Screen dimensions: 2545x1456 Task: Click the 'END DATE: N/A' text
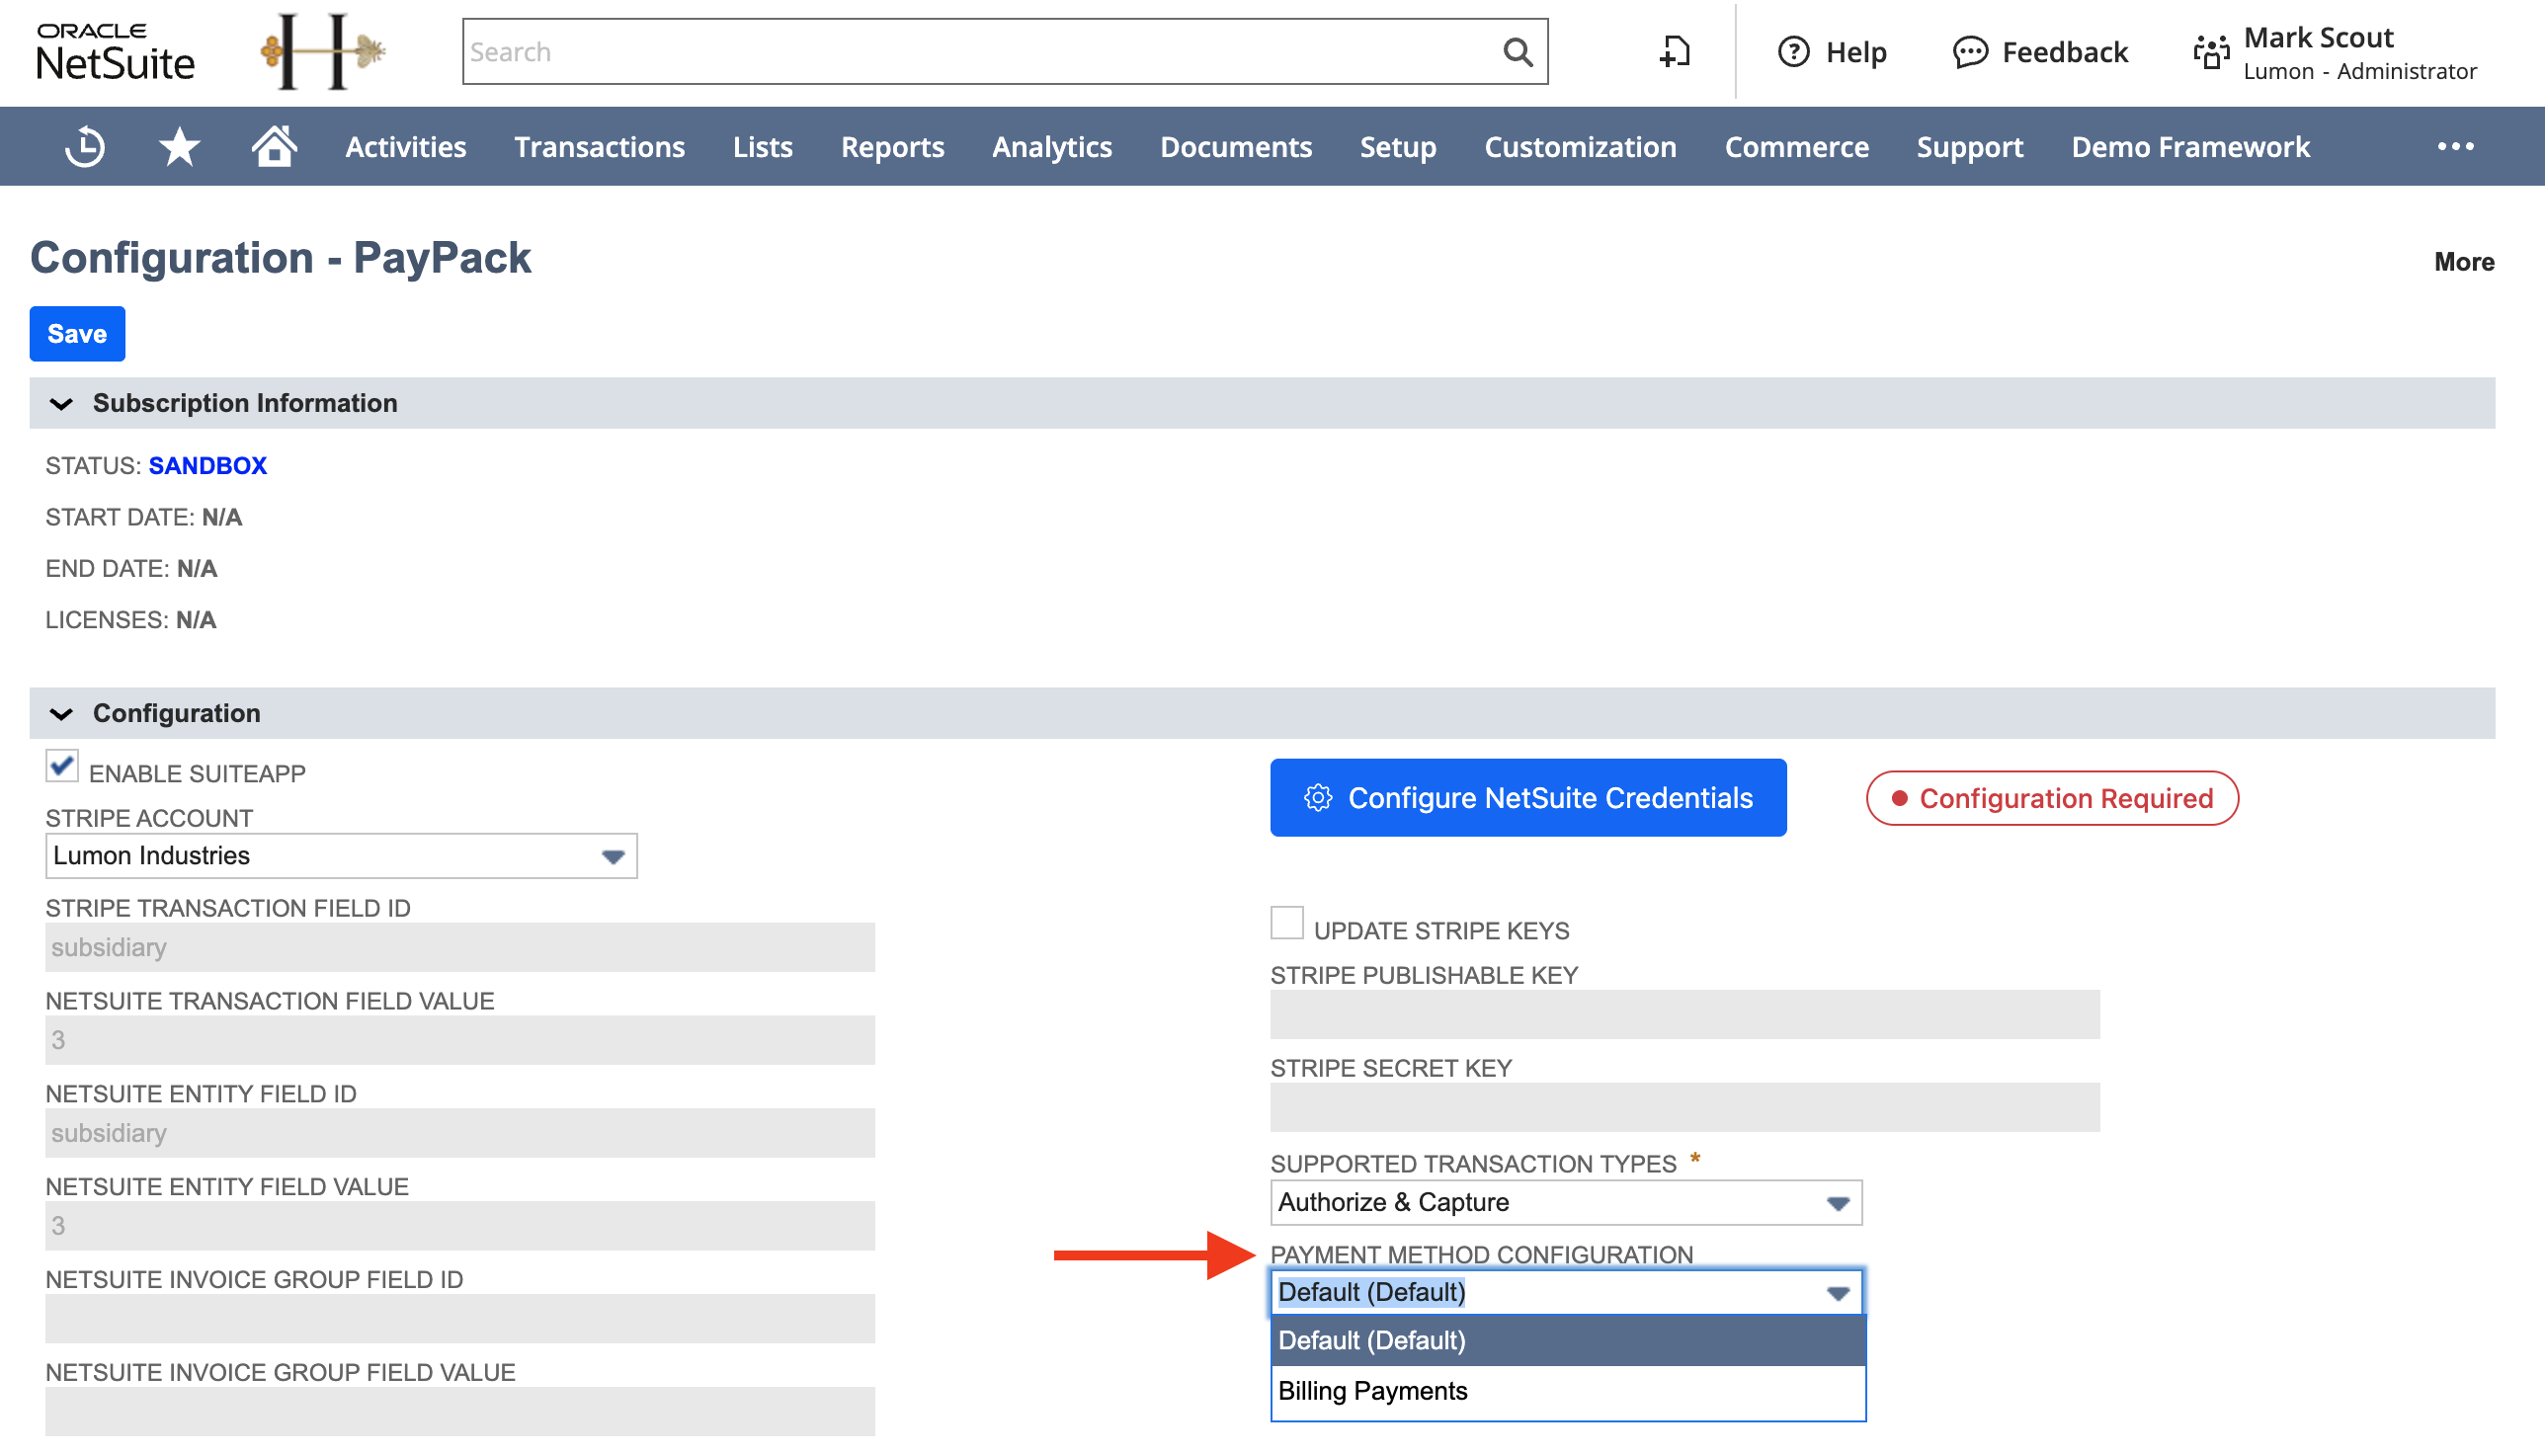pos(131,569)
